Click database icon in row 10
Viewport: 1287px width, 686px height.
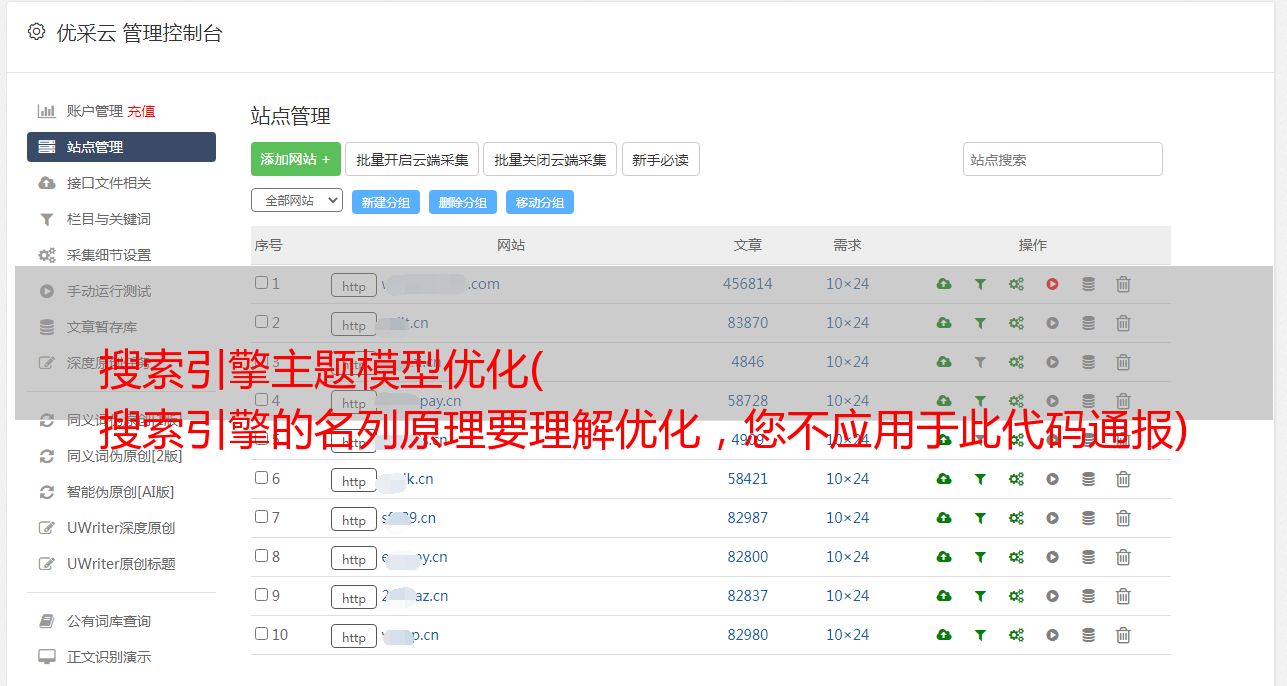click(1088, 635)
